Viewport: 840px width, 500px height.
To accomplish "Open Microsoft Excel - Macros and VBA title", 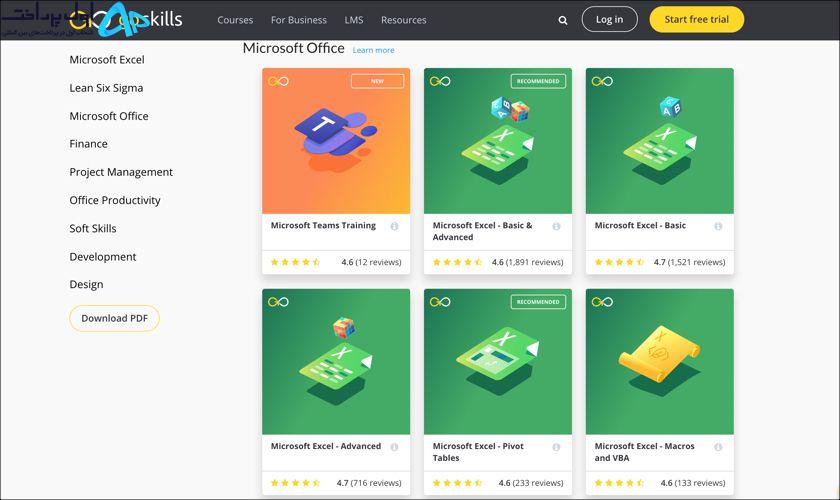I will (x=644, y=452).
